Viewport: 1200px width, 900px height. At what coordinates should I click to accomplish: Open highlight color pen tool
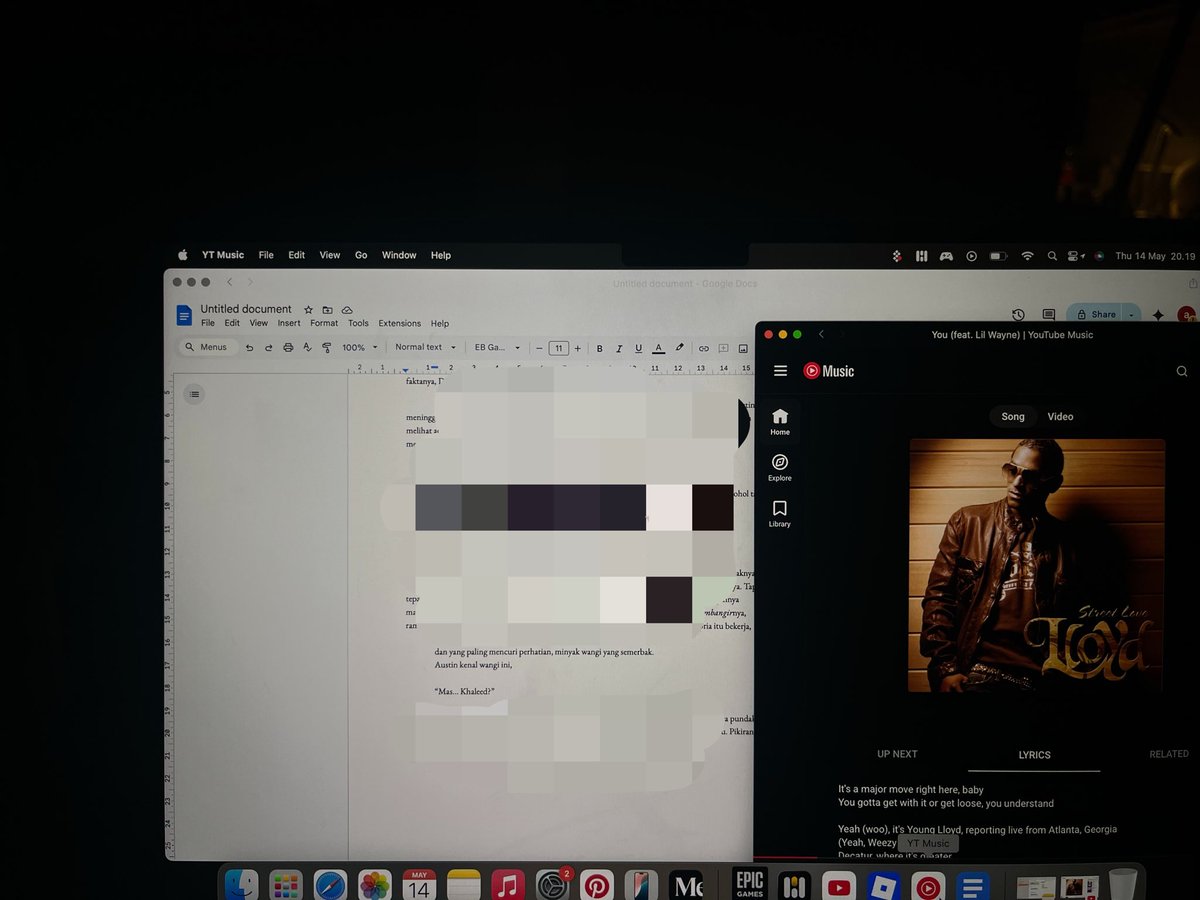679,348
